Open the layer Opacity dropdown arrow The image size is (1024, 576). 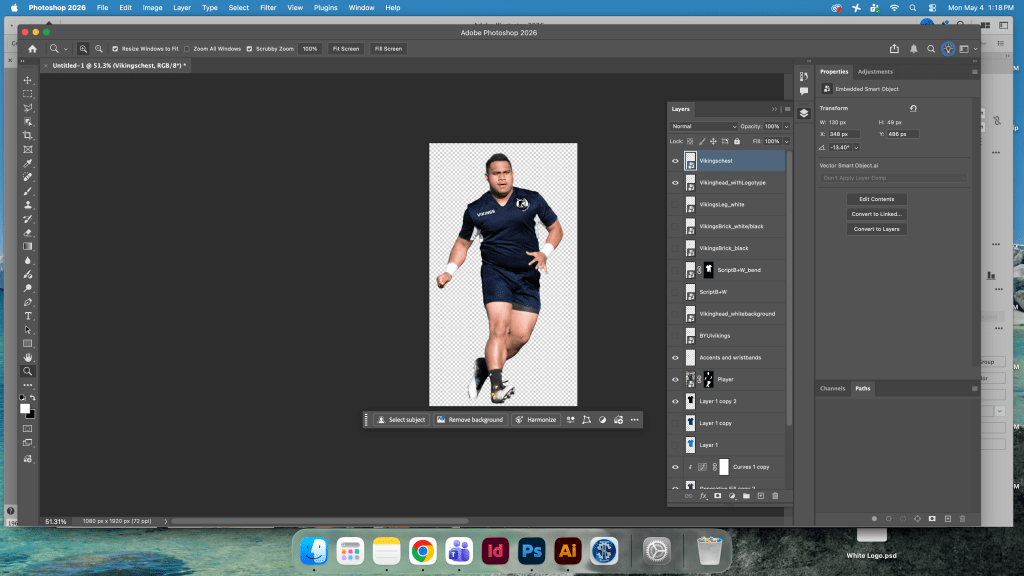786,127
